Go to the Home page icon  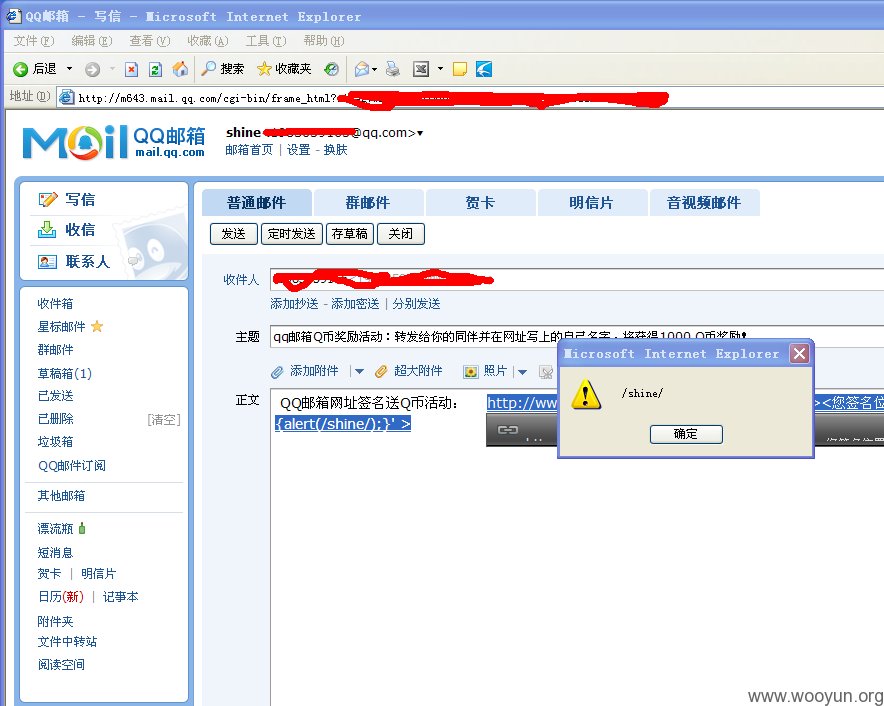click(x=180, y=69)
